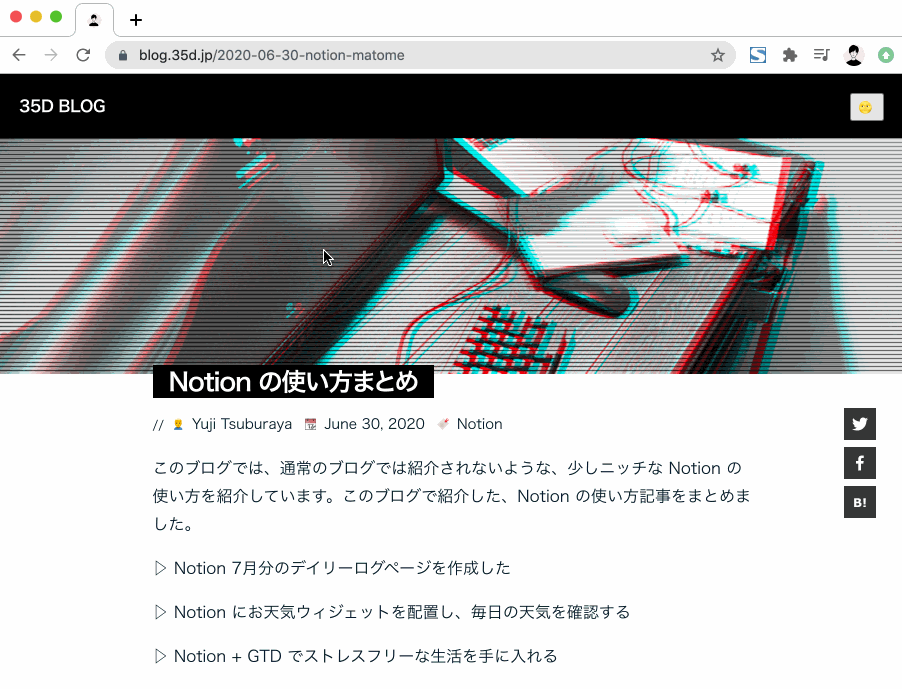This screenshot has width=902, height=689.
Task: Go back to the previous page
Action: pyautogui.click(x=19, y=55)
